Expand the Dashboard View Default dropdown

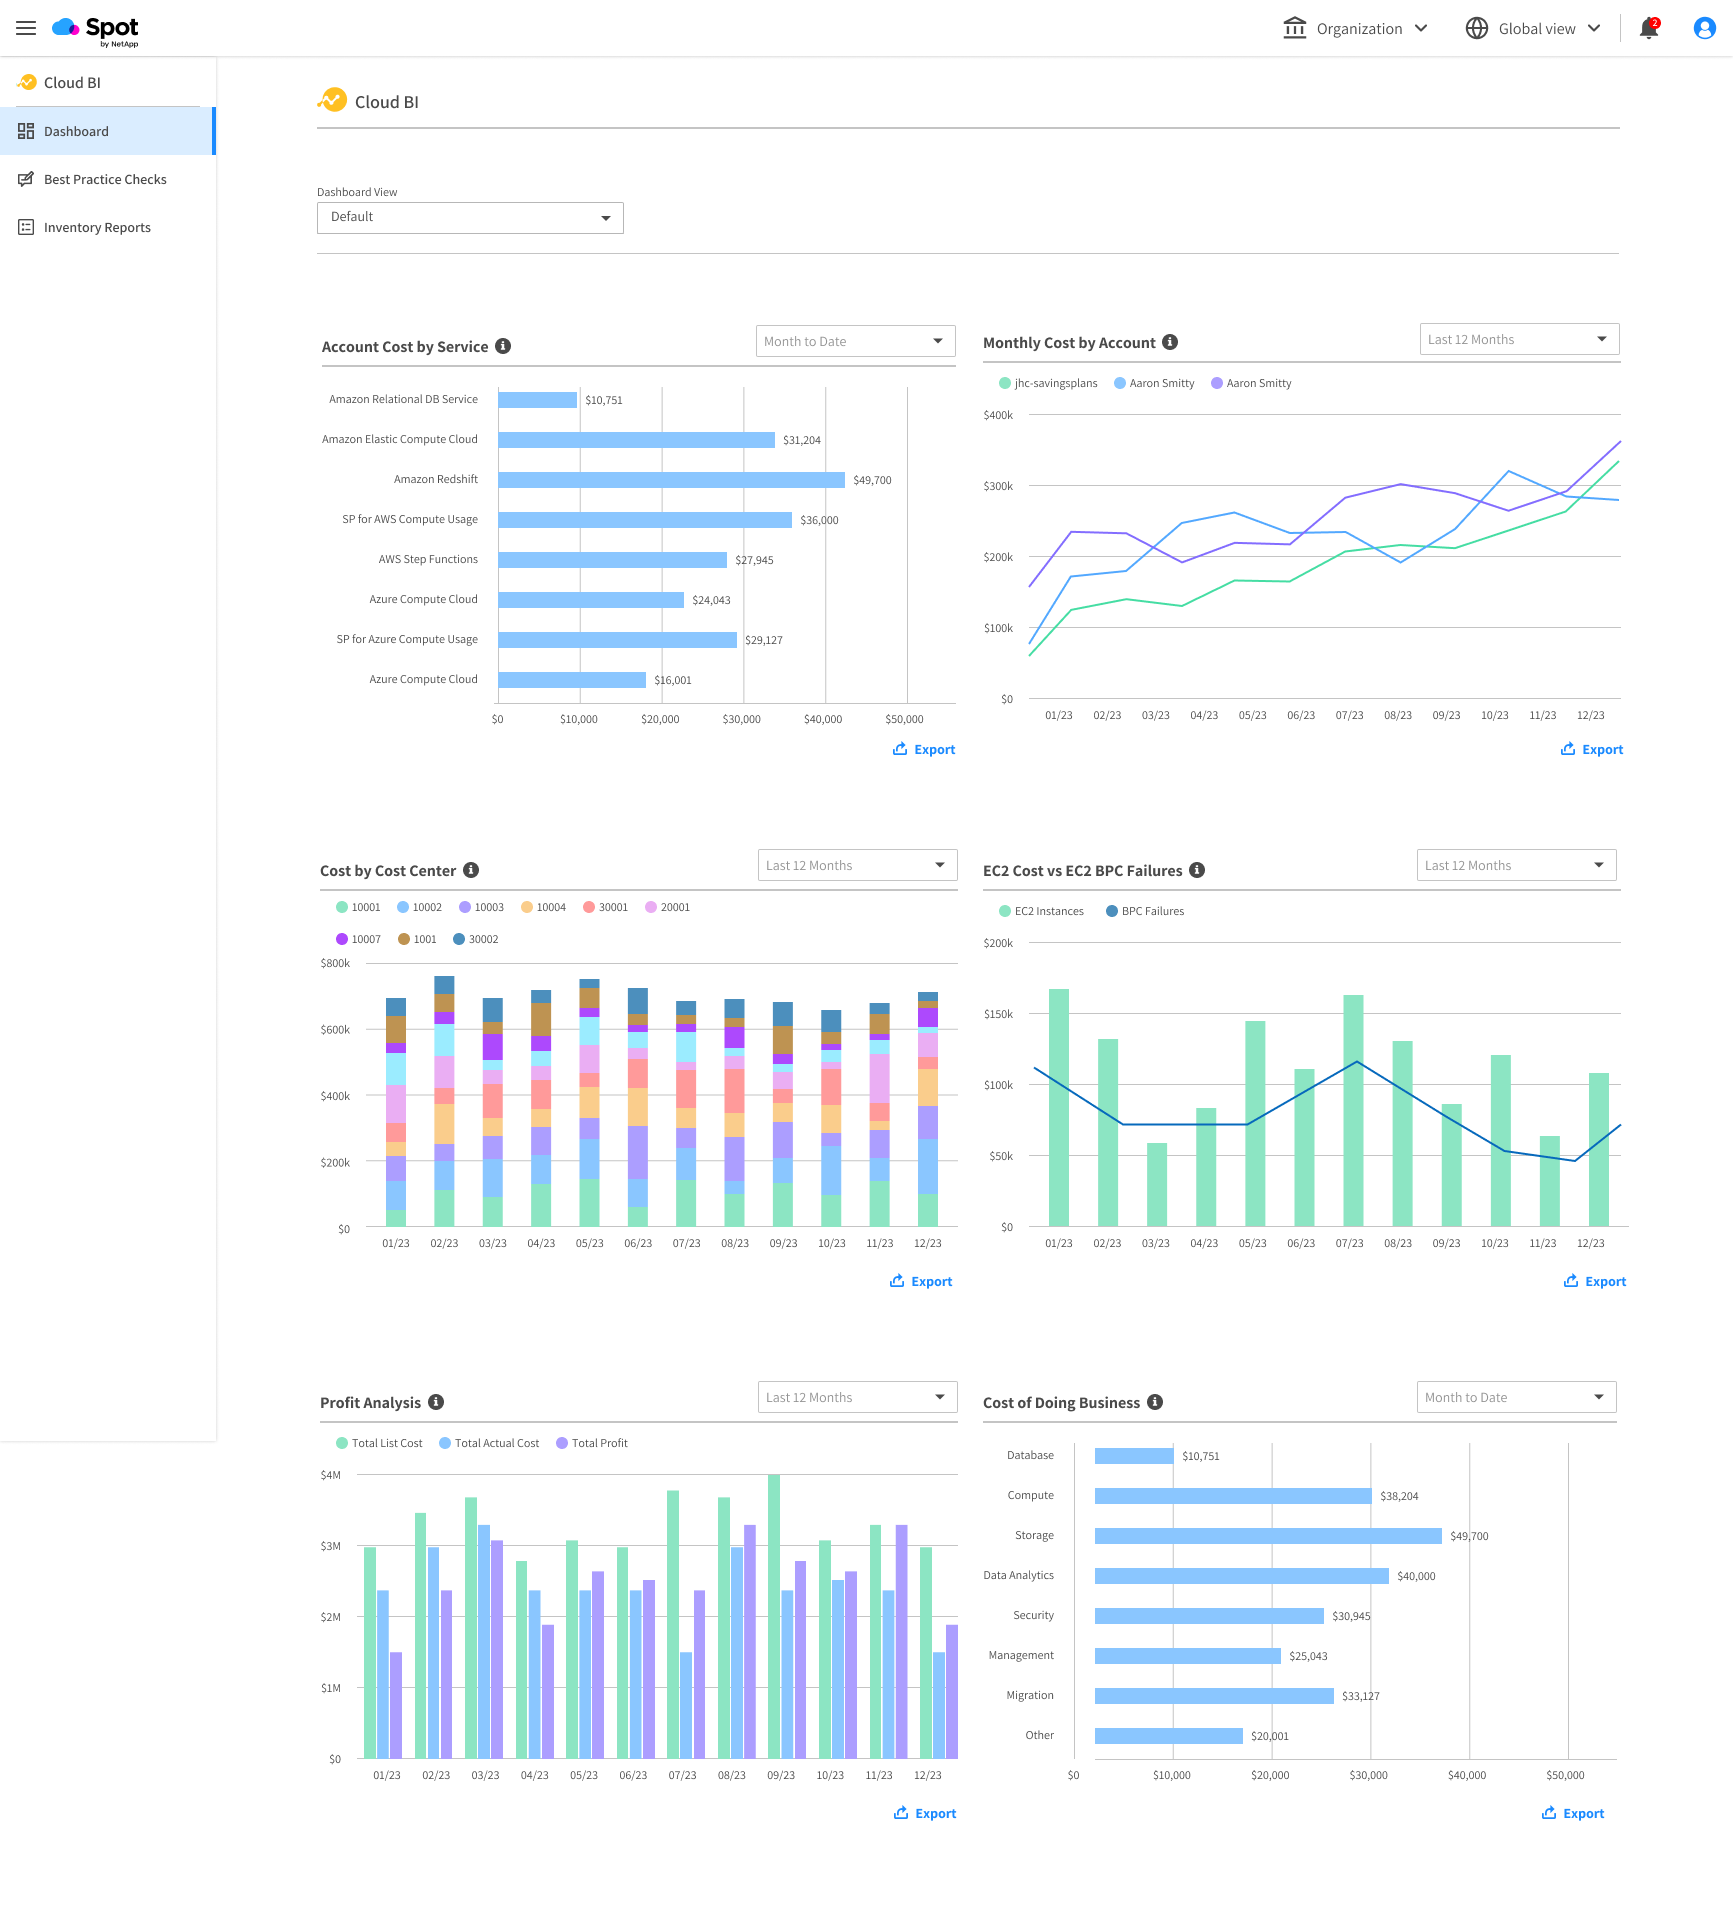(470, 218)
